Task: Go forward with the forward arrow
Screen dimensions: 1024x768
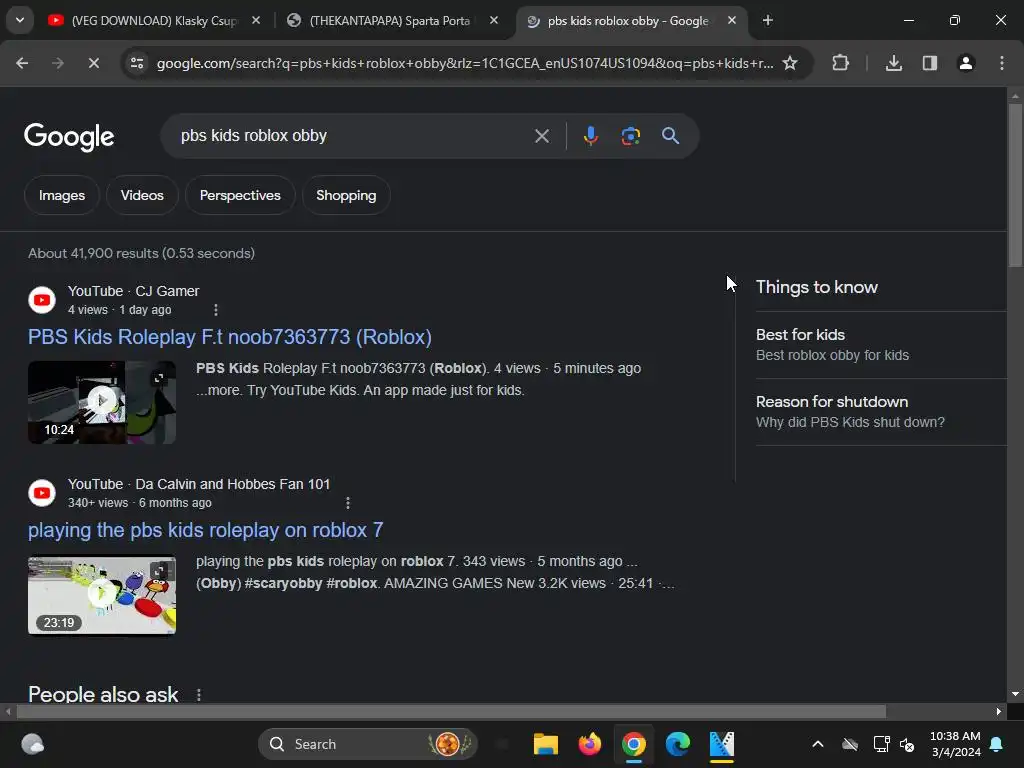Action: pyautogui.click(x=58, y=63)
